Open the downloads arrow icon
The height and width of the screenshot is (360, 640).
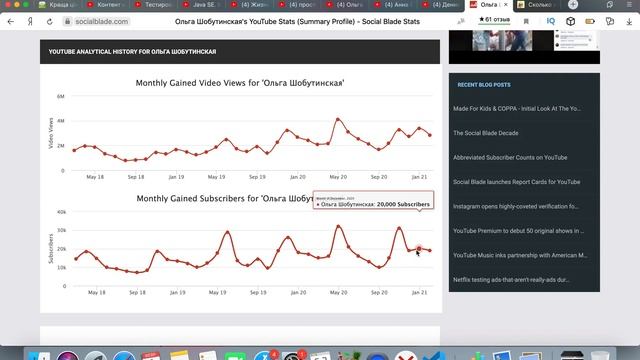click(629, 22)
